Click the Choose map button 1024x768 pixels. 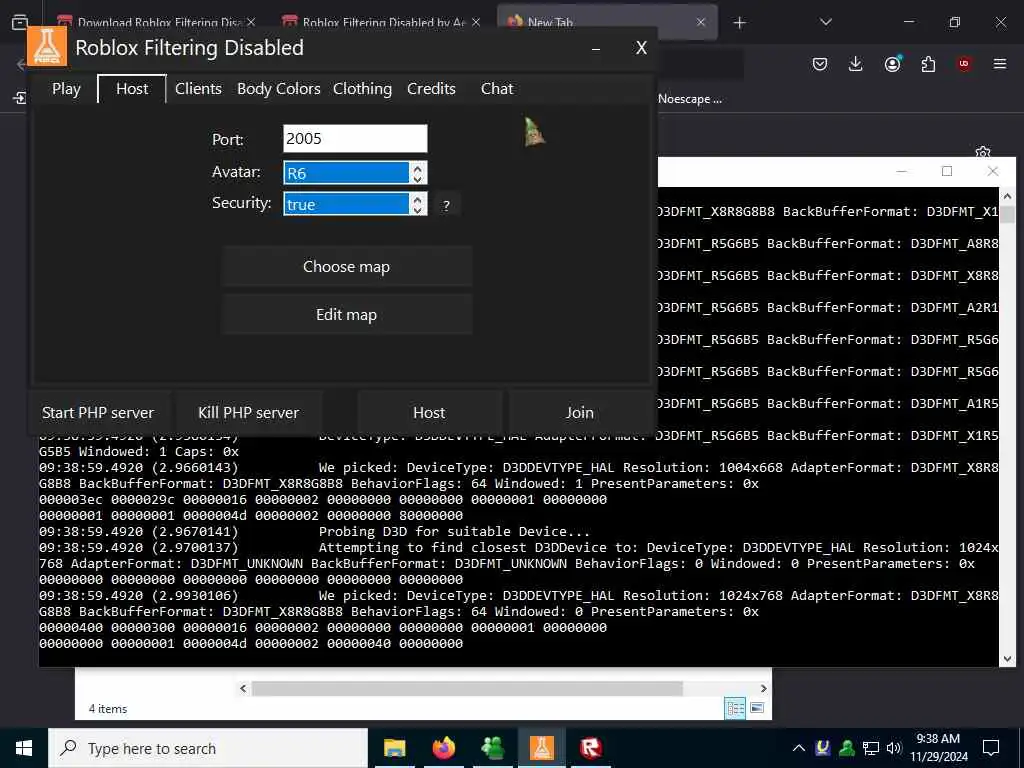[x=346, y=266]
